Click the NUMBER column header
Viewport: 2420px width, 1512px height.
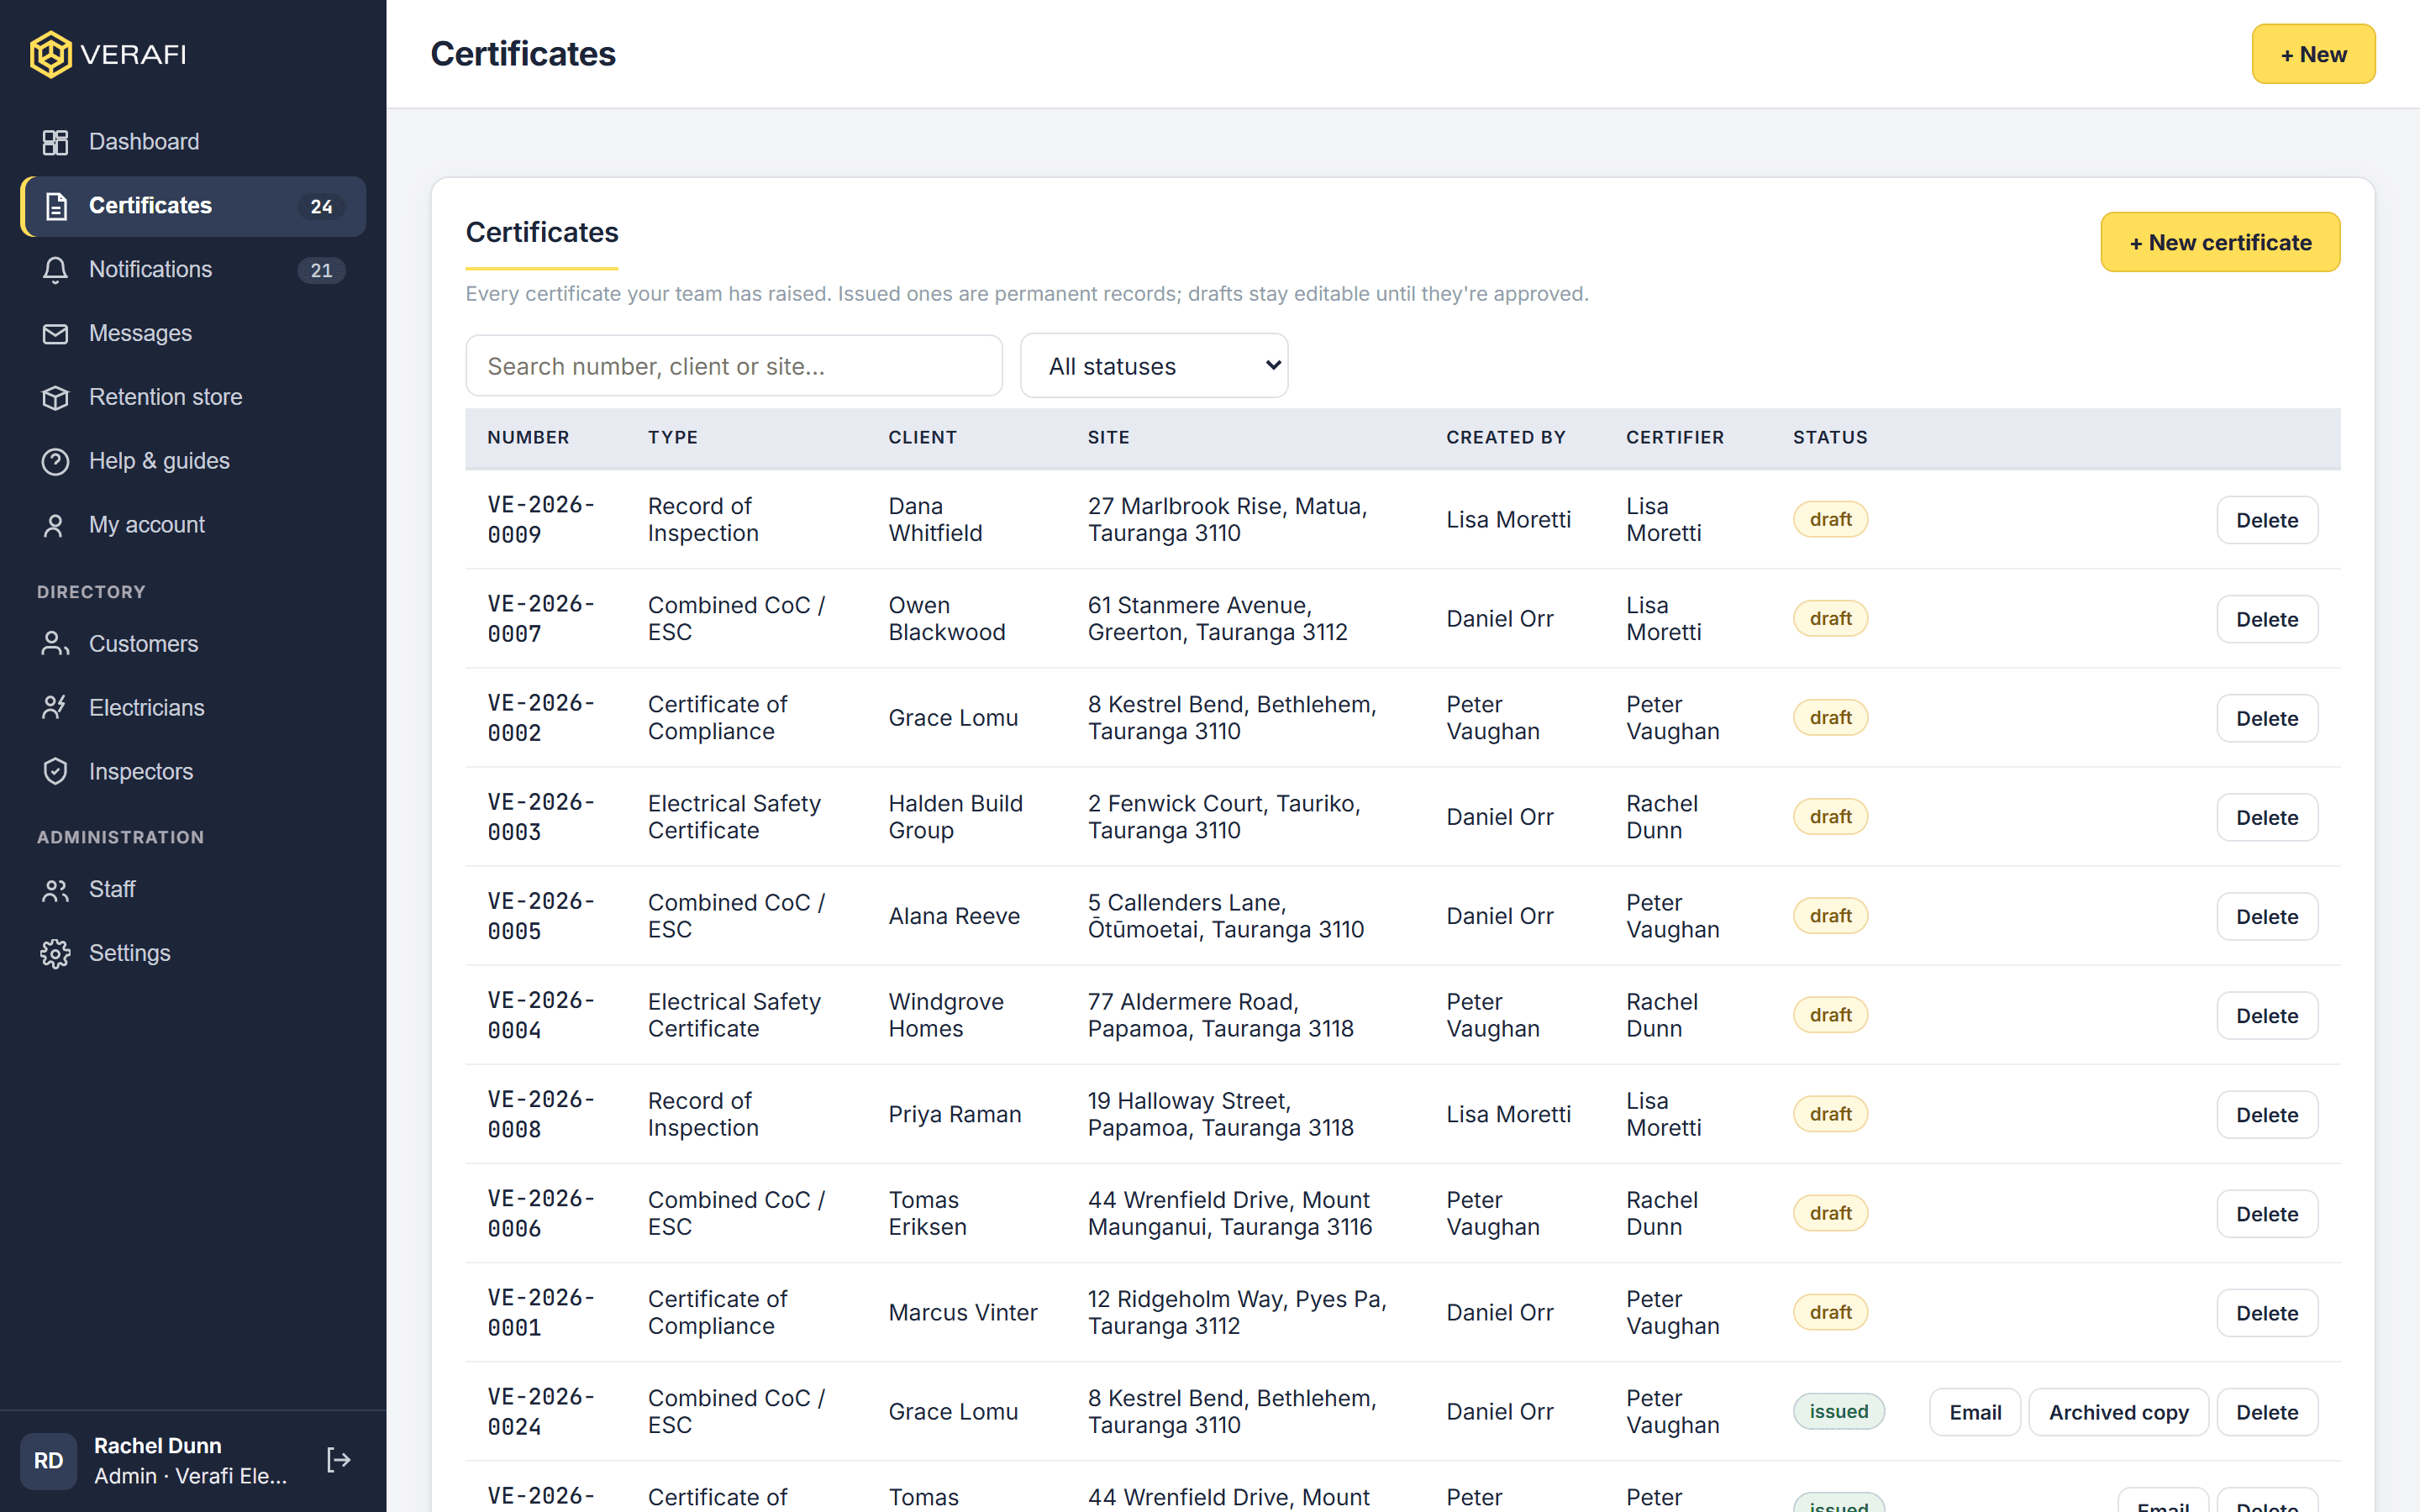(x=528, y=437)
